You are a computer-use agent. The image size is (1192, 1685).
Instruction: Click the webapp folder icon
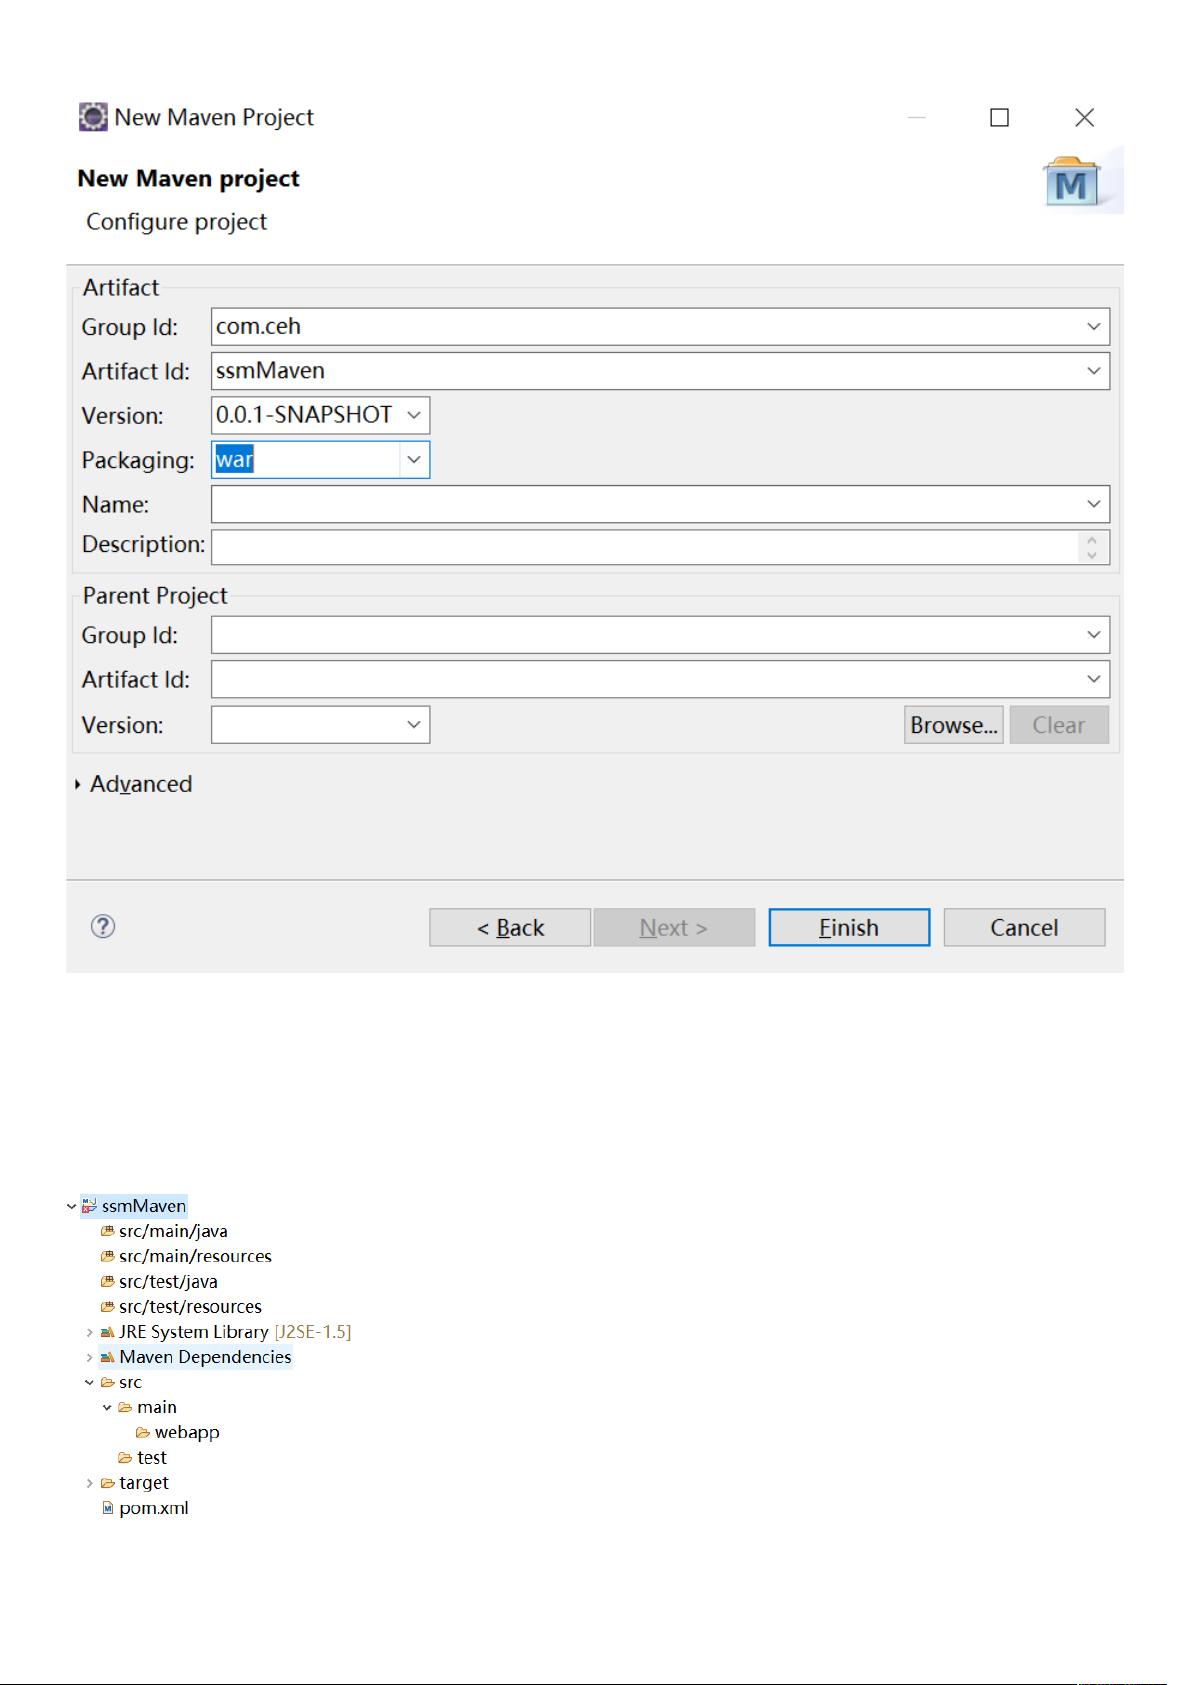(x=143, y=1432)
